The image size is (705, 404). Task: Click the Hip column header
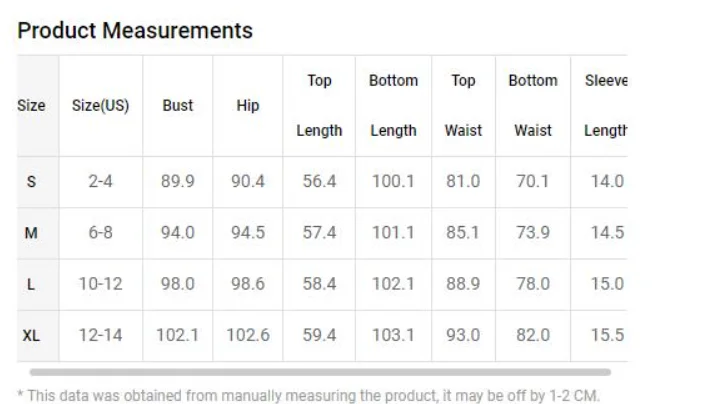pos(248,106)
